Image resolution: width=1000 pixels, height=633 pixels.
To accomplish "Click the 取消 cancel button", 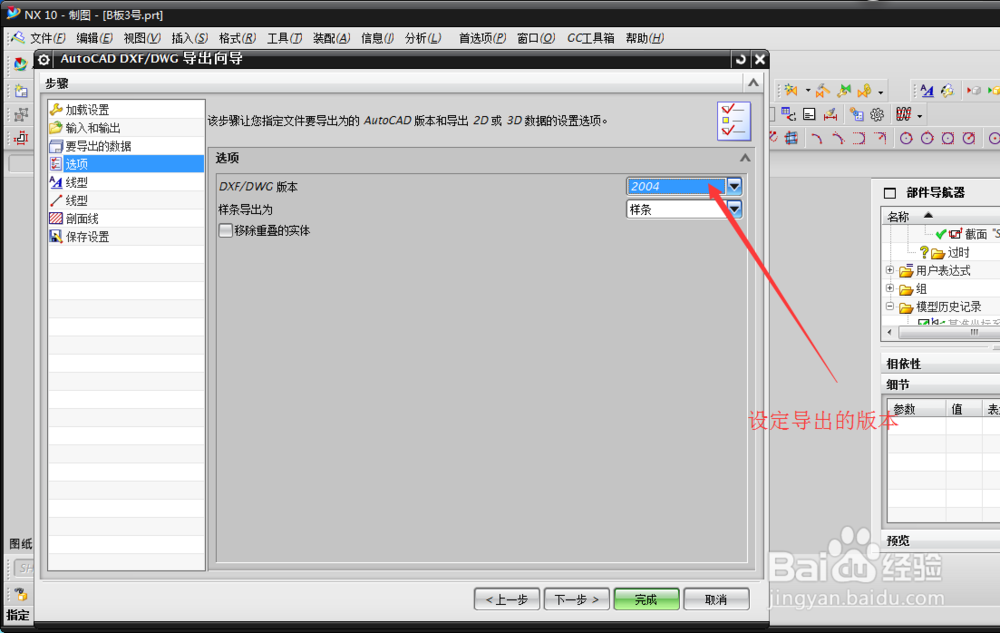I will tap(716, 599).
